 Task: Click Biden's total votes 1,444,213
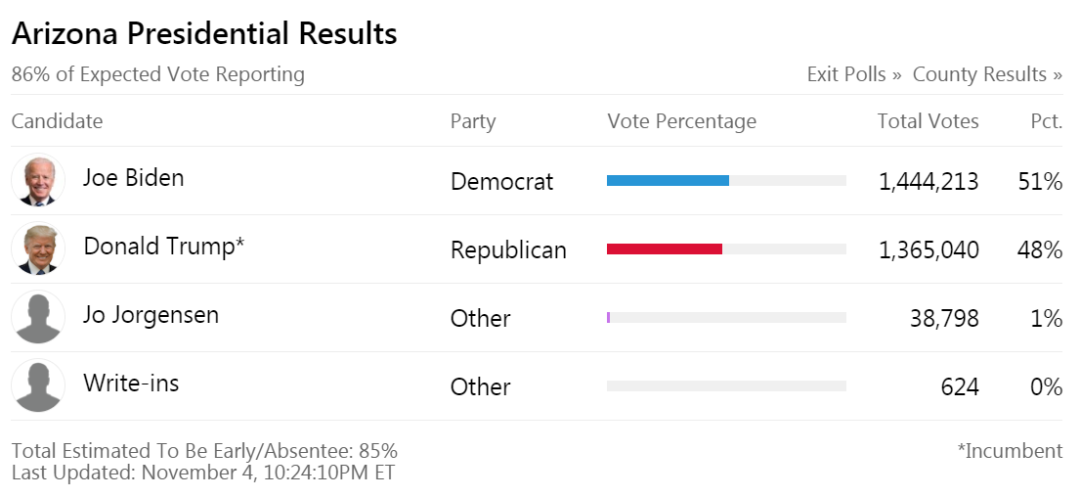pyautogui.click(x=928, y=182)
